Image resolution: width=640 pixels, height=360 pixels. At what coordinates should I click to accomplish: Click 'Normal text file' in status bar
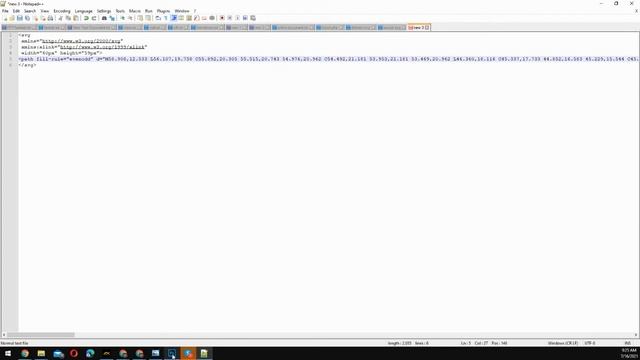14,343
